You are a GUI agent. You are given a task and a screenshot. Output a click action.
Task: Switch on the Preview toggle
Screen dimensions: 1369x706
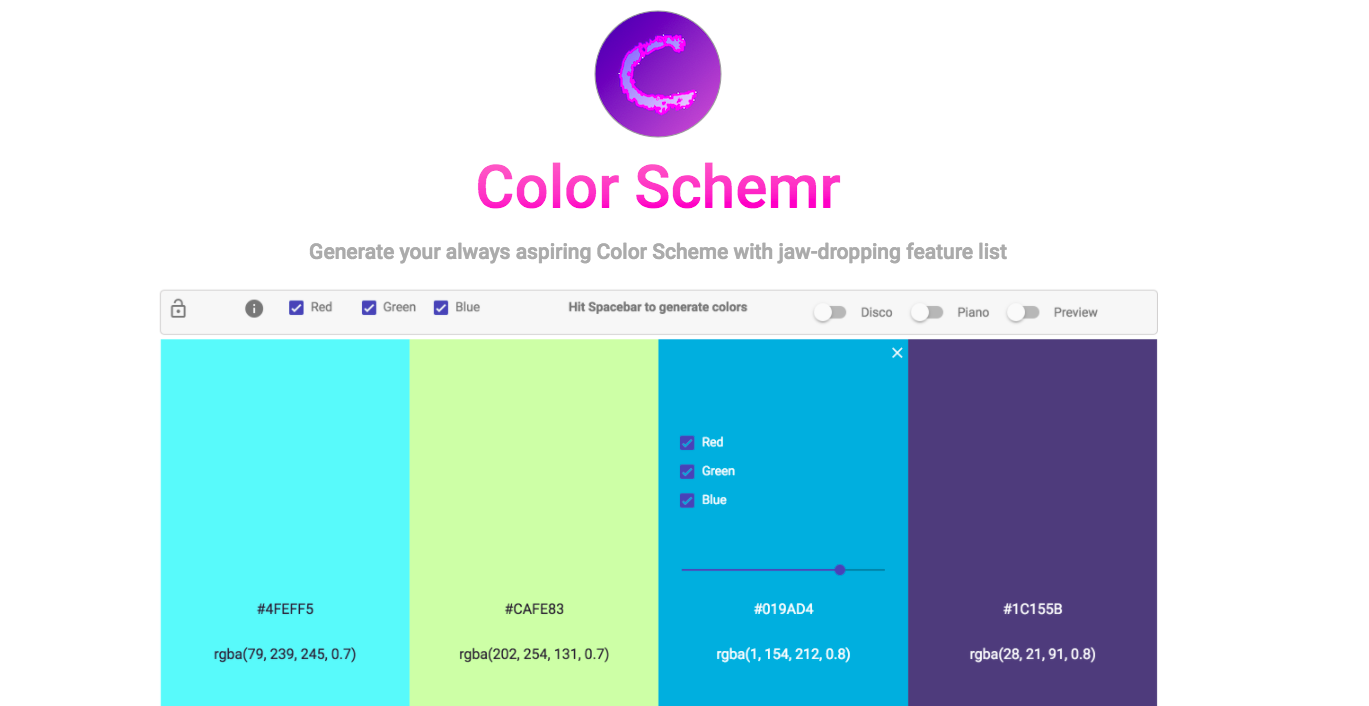pyautogui.click(x=1023, y=313)
